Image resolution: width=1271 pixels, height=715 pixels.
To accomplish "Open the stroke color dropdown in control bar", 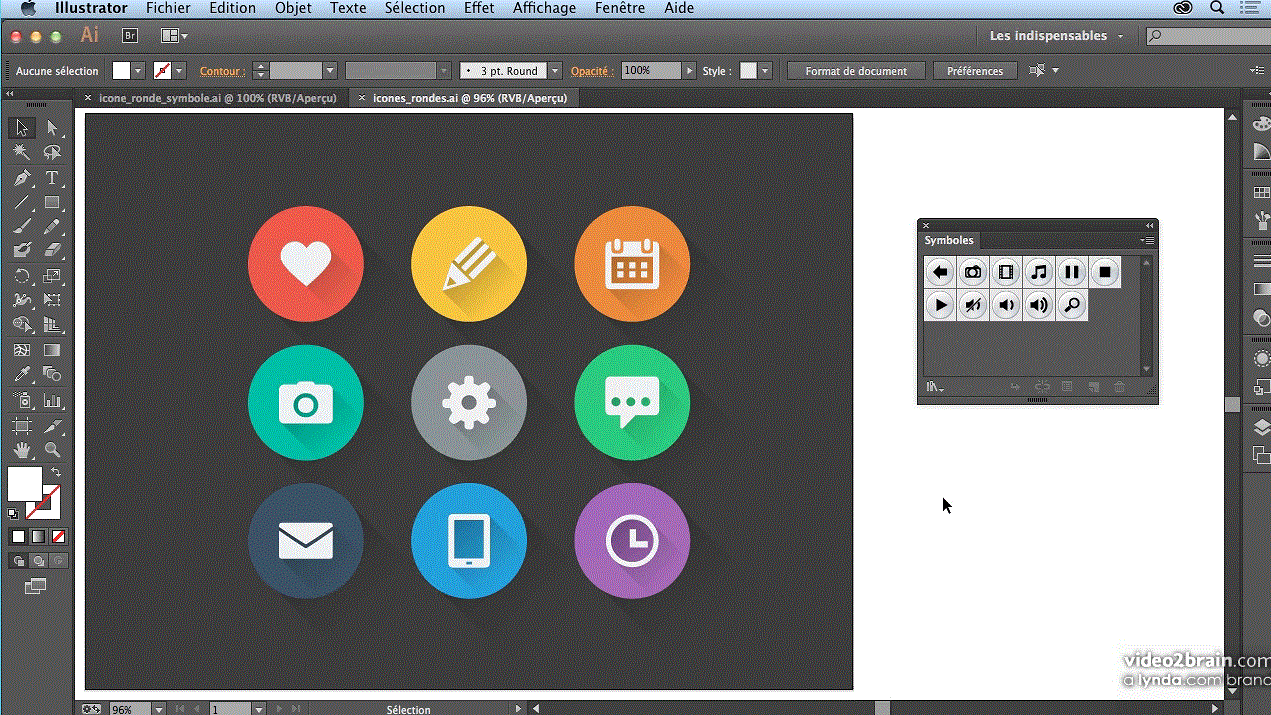I will coord(179,71).
